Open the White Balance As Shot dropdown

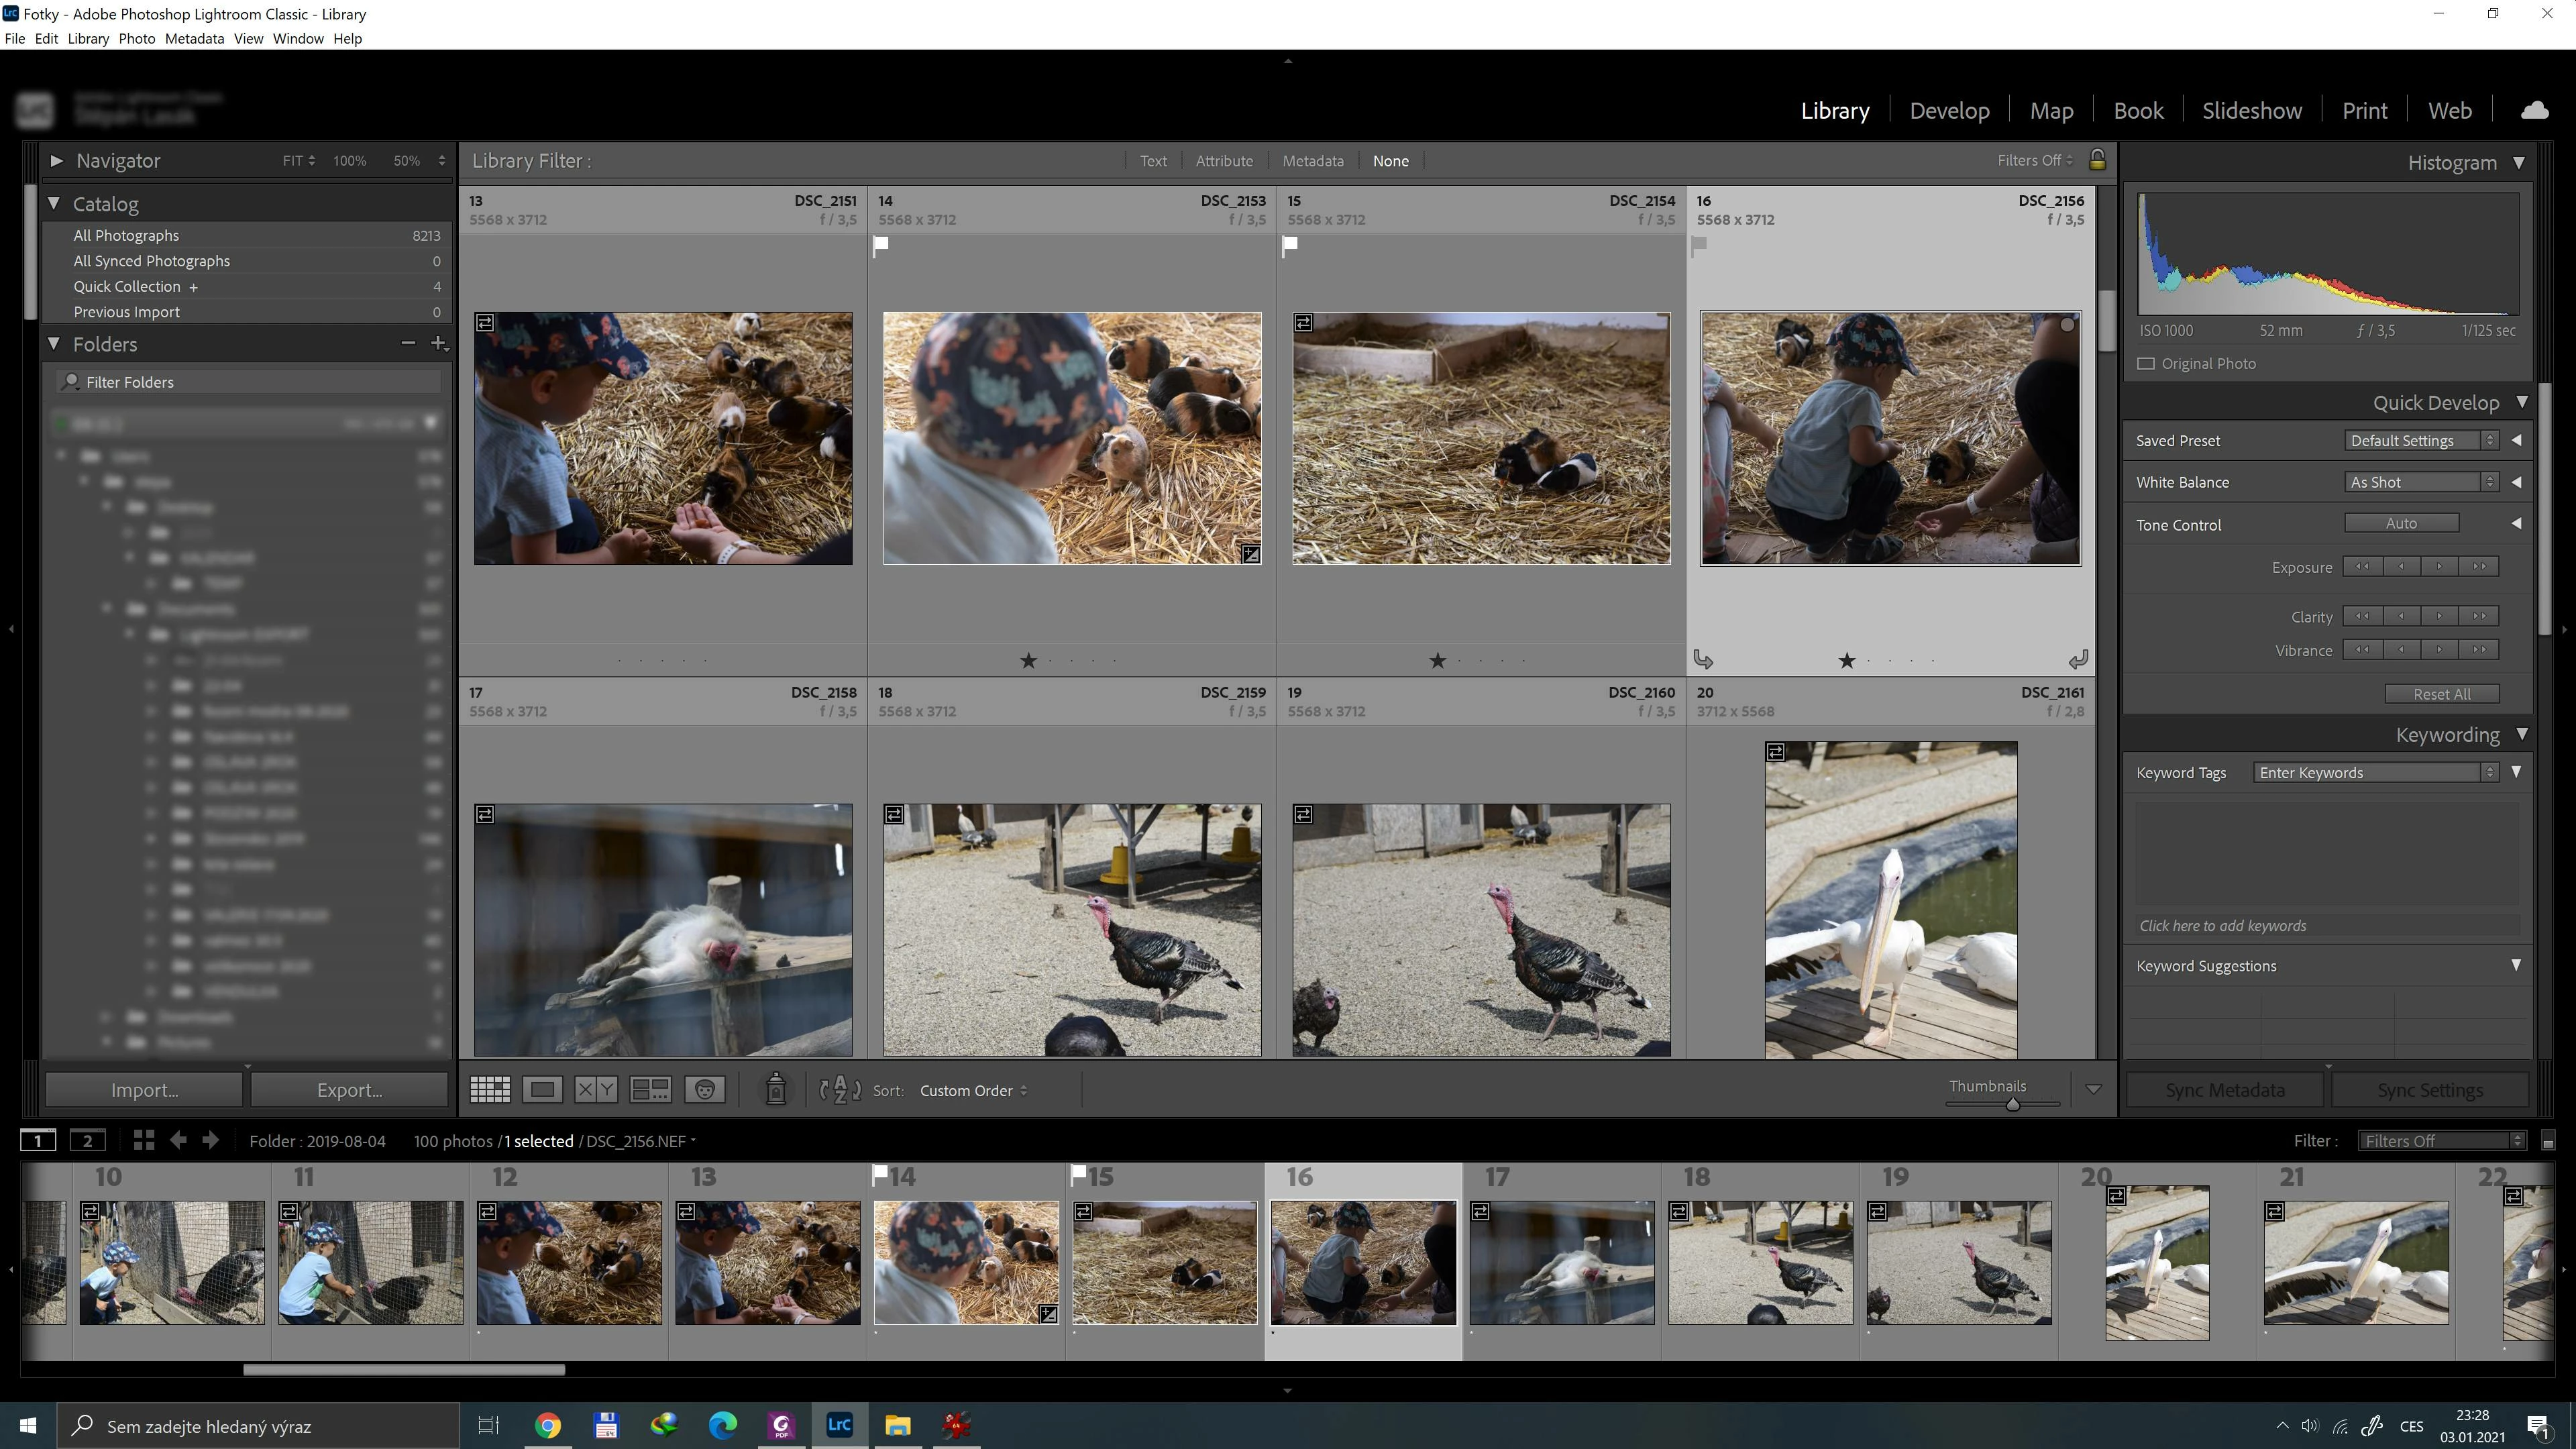(x=2421, y=482)
